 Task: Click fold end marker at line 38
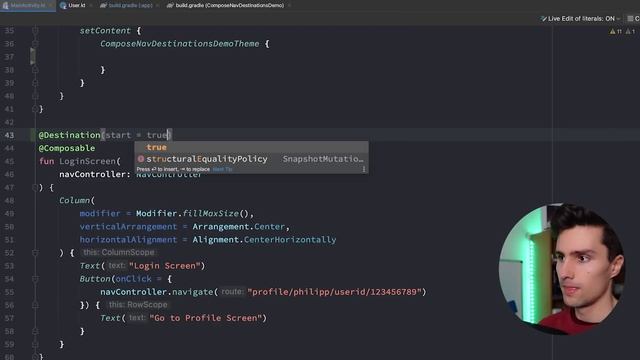[x=35, y=70]
